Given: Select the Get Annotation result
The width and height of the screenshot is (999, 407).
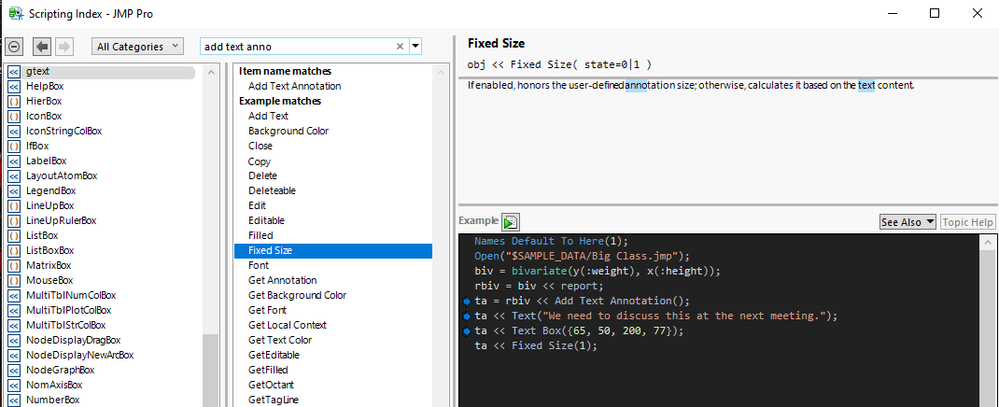Looking at the screenshot, I should coord(282,280).
